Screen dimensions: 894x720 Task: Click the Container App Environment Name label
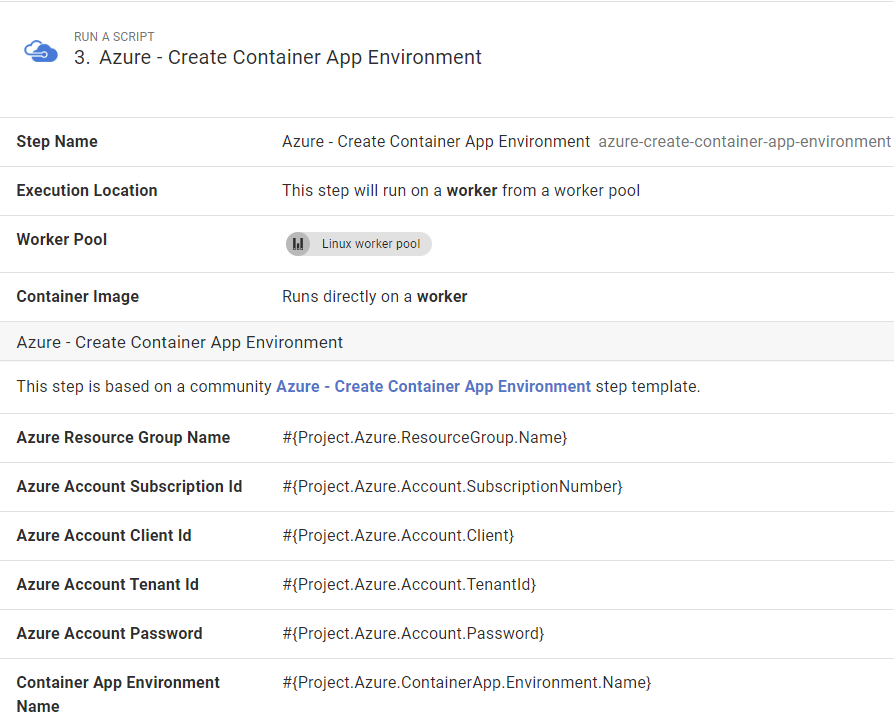[118, 694]
